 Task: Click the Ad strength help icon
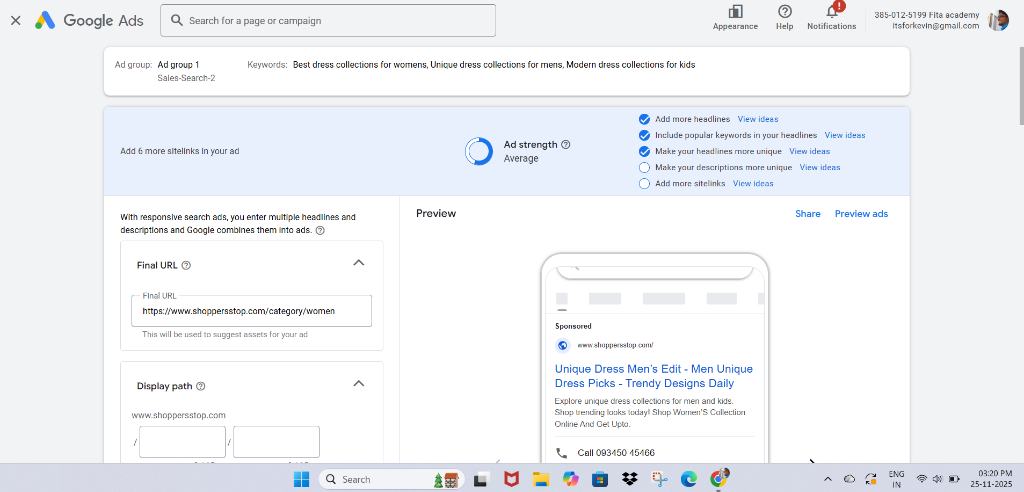tap(566, 144)
